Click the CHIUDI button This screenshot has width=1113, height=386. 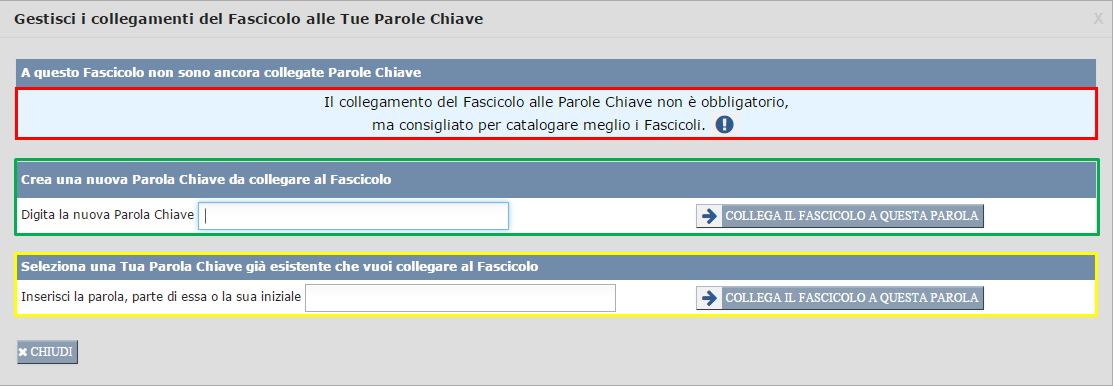(x=48, y=353)
